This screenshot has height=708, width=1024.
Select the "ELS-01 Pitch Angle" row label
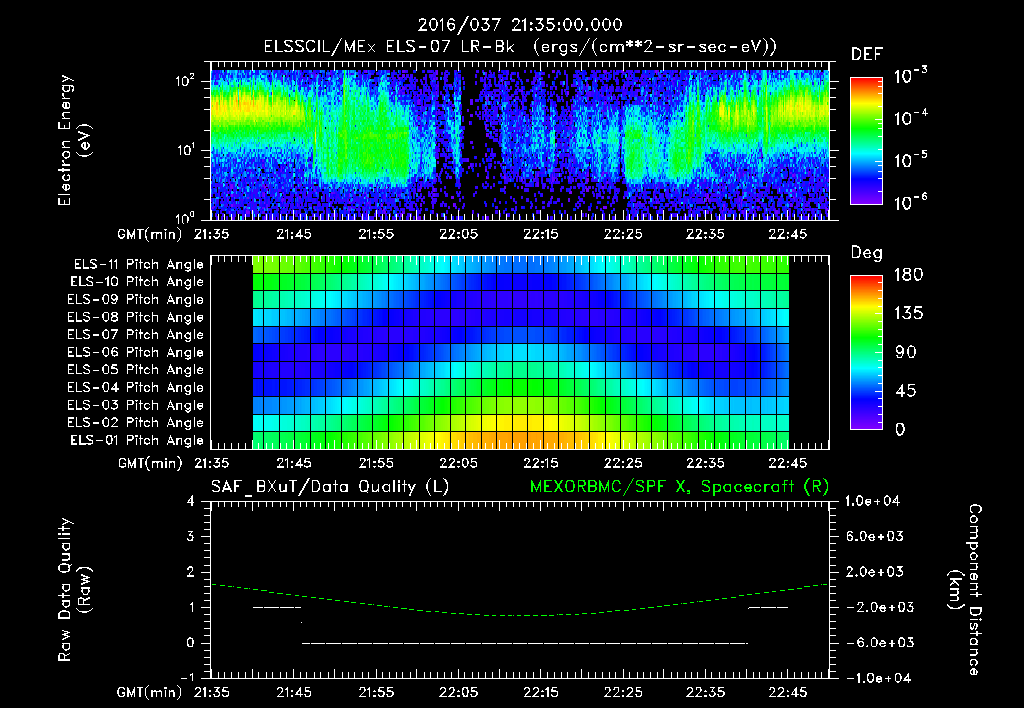(137, 440)
